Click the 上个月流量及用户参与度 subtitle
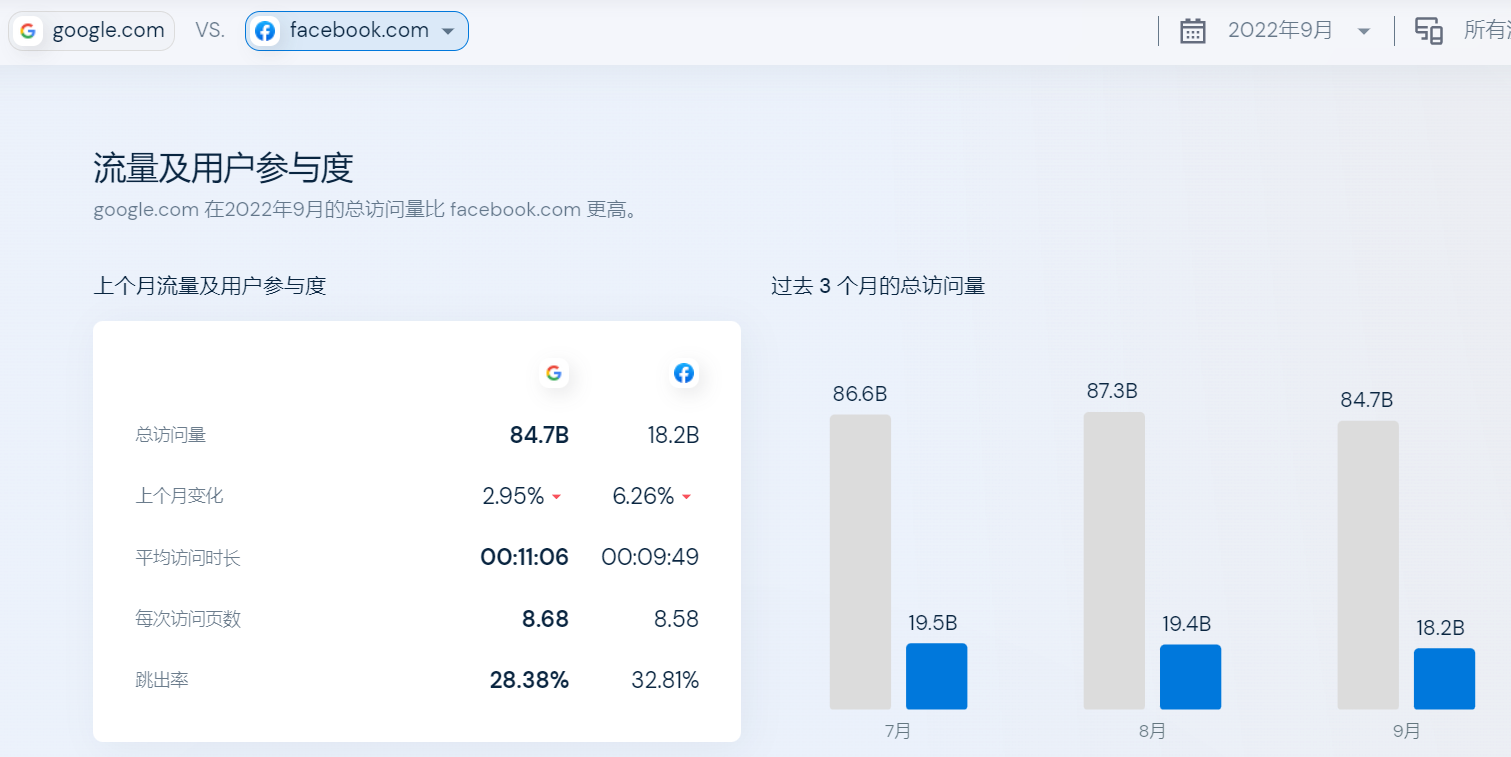This screenshot has height=757, width=1511. point(210,286)
